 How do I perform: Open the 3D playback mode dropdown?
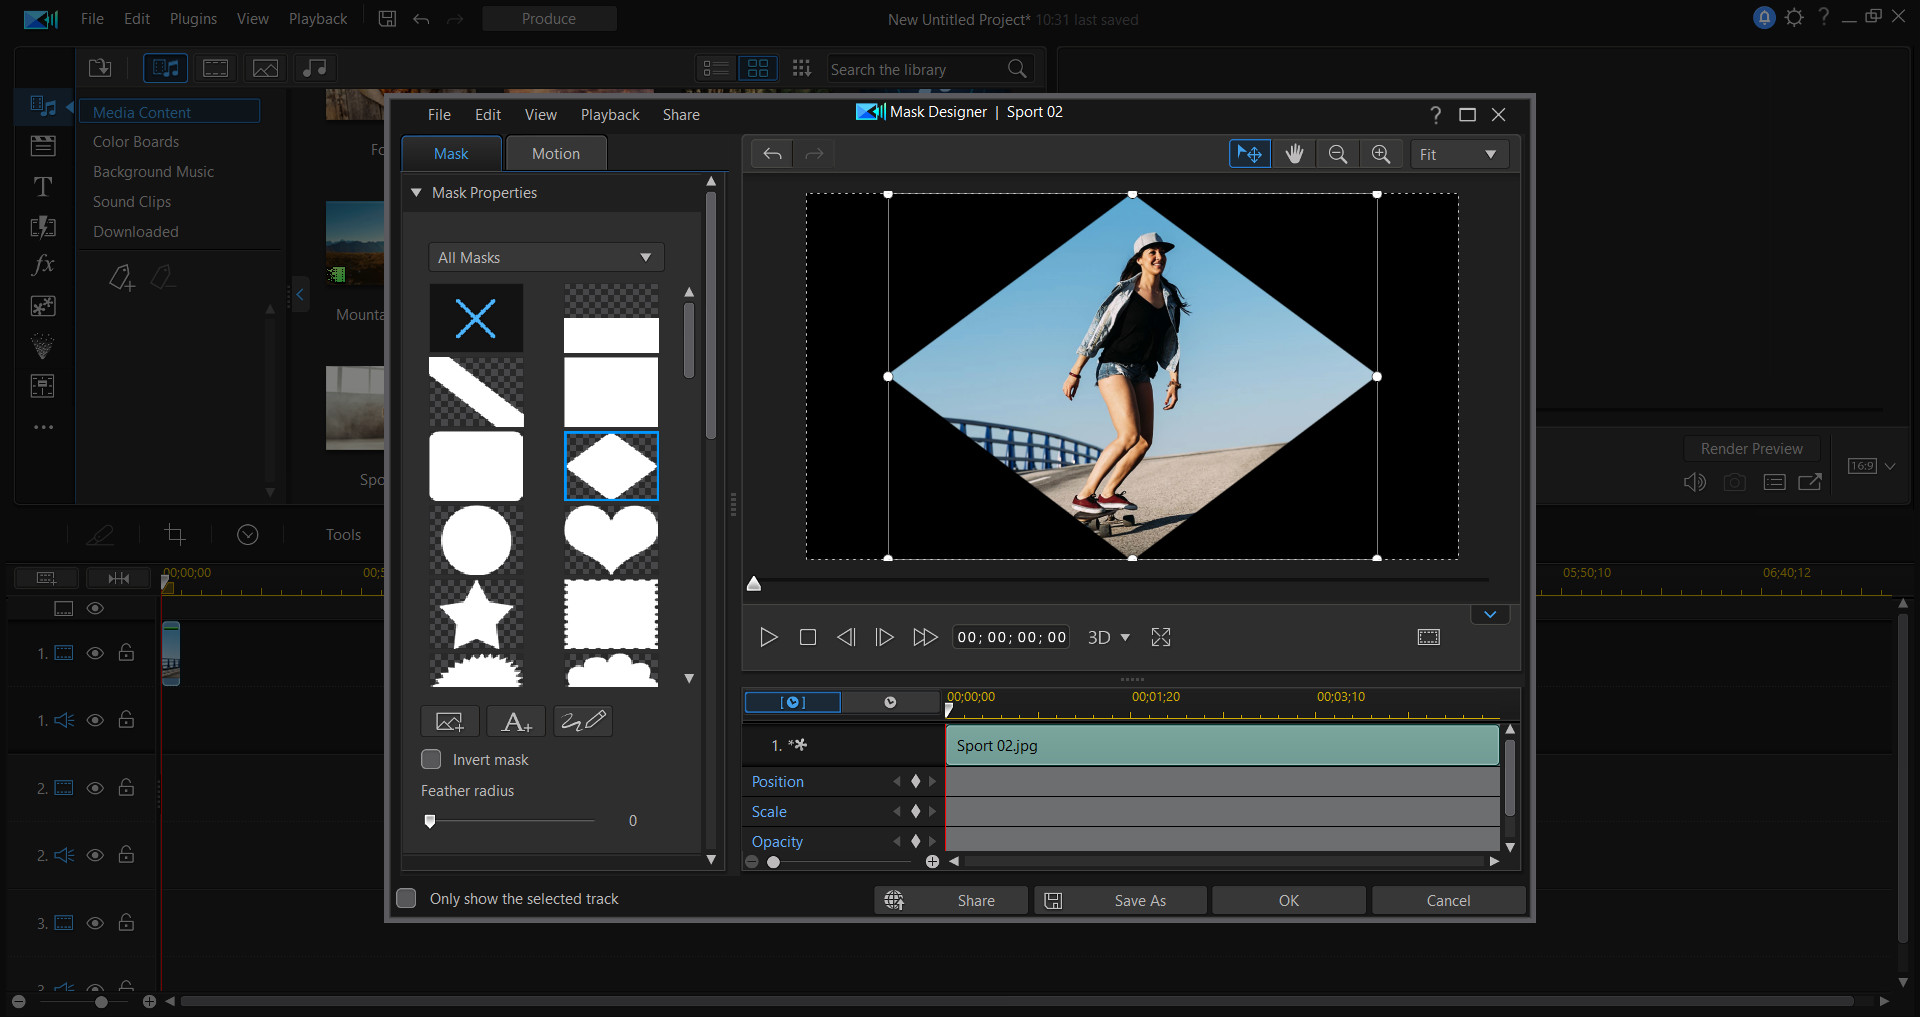click(1108, 637)
